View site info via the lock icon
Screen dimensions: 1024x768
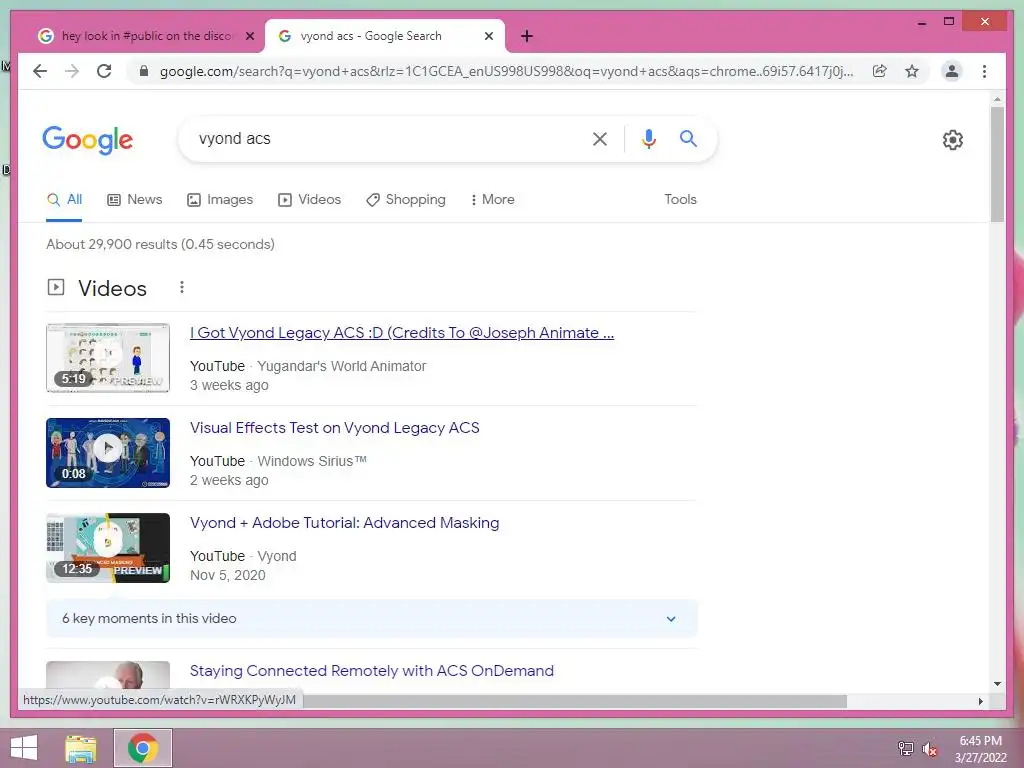pos(144,71)
